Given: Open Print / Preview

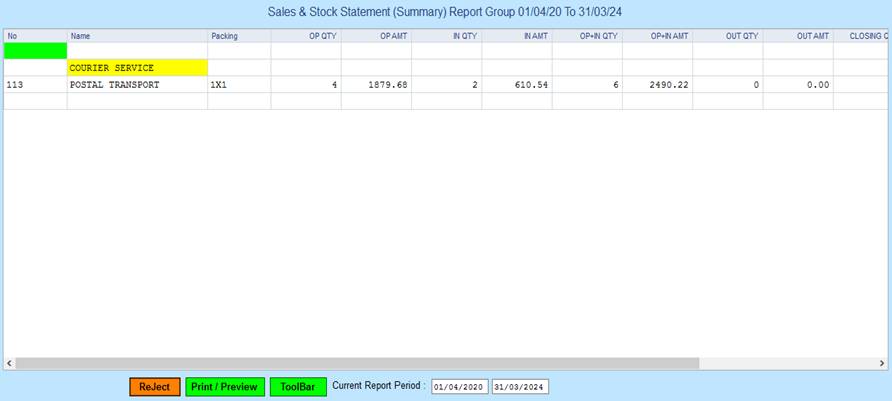Looking at the screenshot, I should coord(225,387).
